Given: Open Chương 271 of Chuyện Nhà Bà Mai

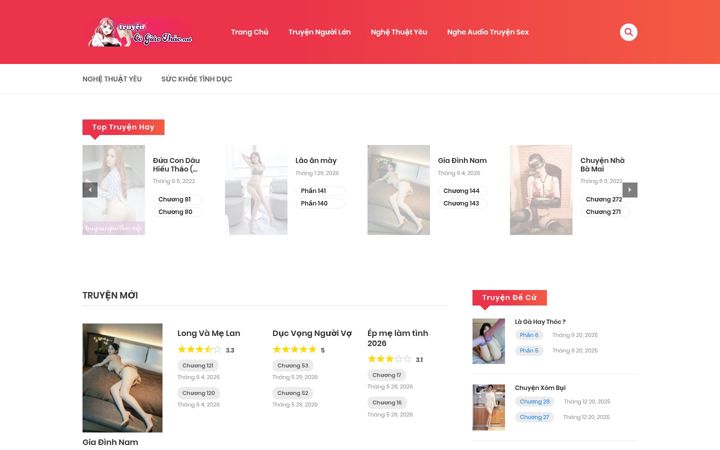Looking at the screenshot, I should (x=603, y=212).
